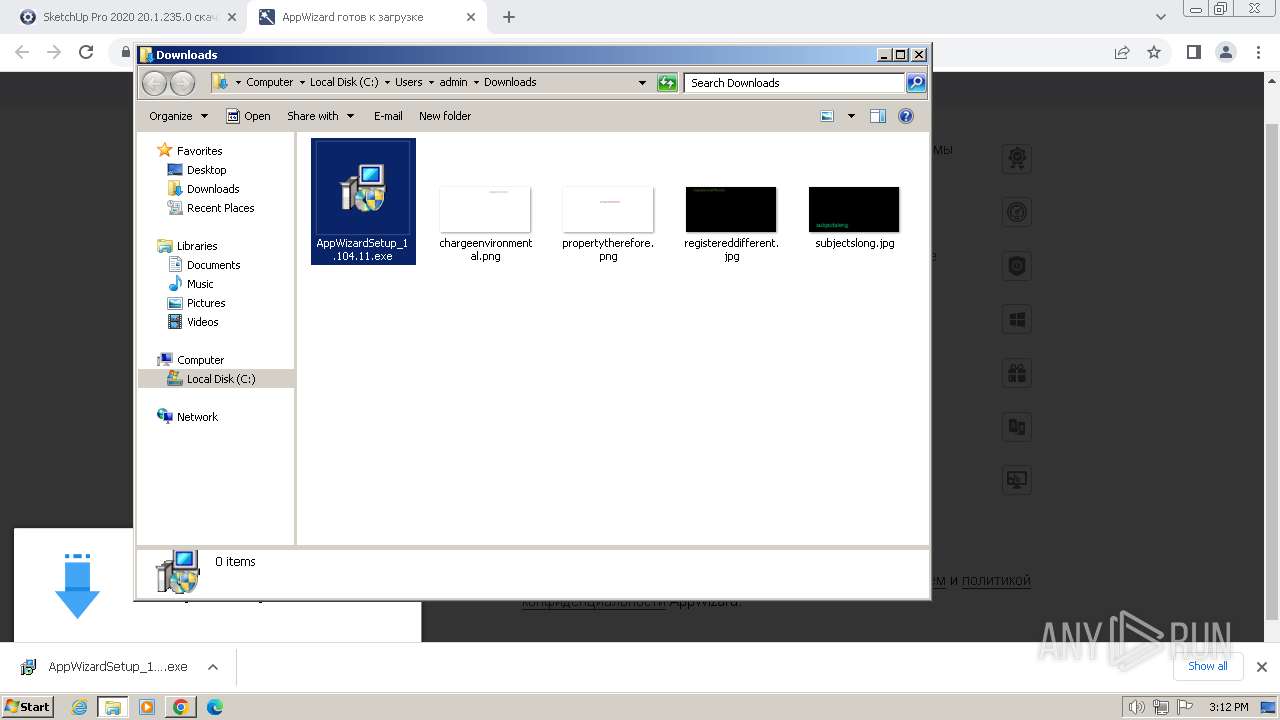
Task: Open AppWizardSetup download item in shelf
Action: click(x=105, y=667)
